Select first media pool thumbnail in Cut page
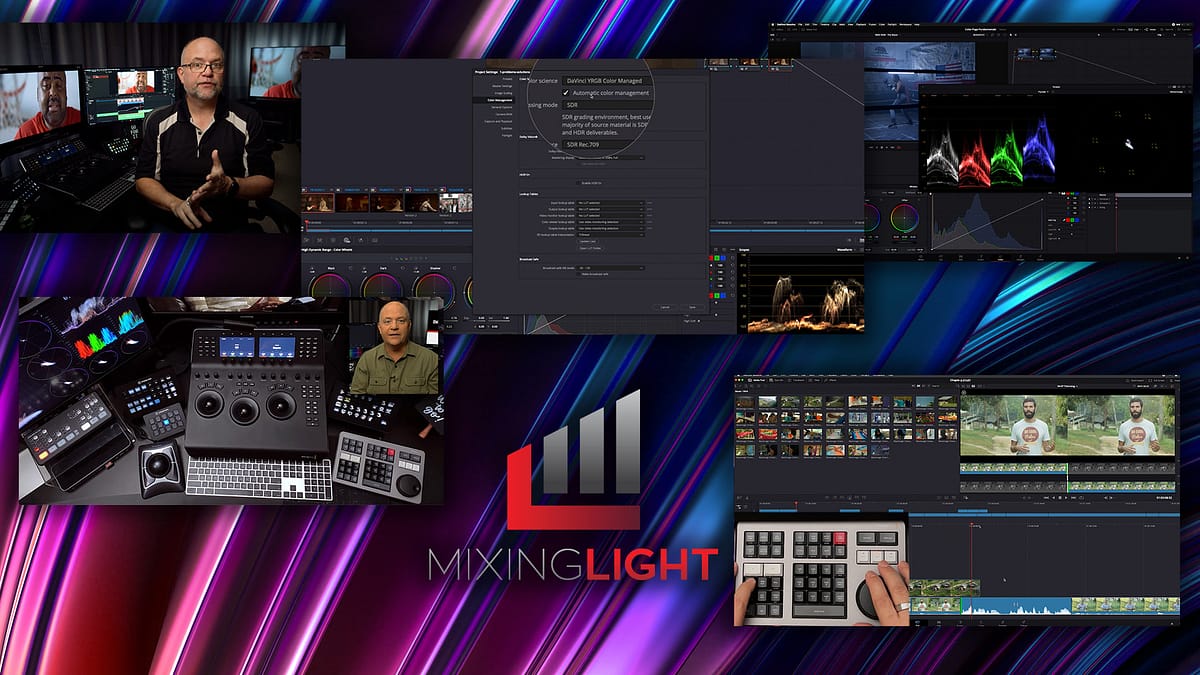 point(746,403)
